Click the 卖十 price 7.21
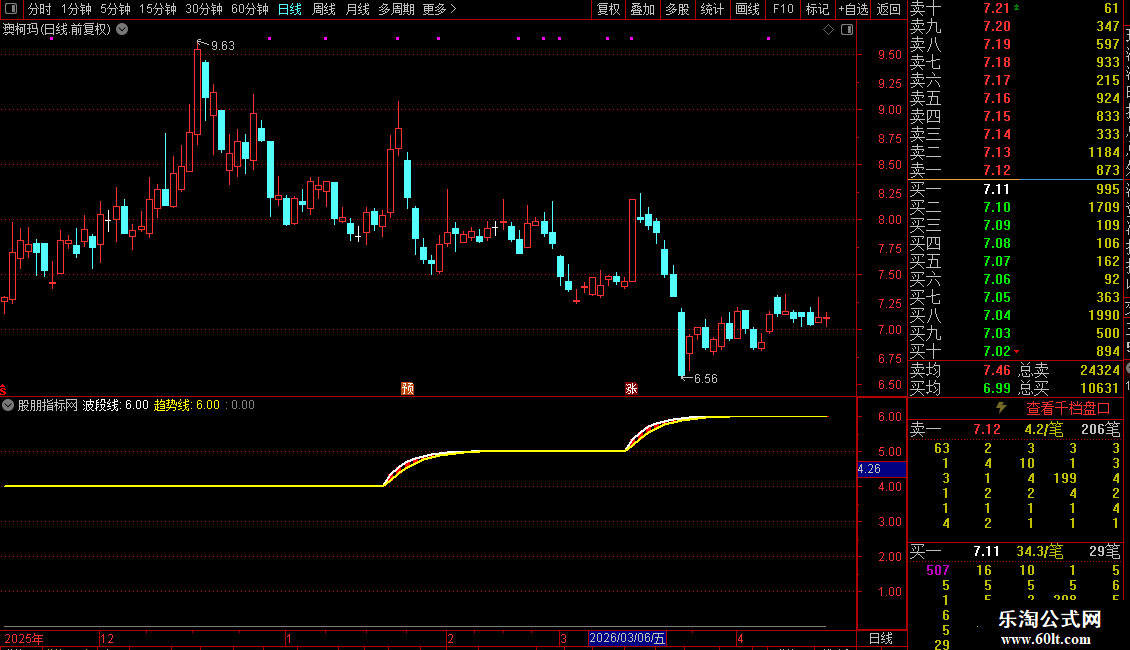Viewport: 1130px width, 650px height. pos(997,9)
